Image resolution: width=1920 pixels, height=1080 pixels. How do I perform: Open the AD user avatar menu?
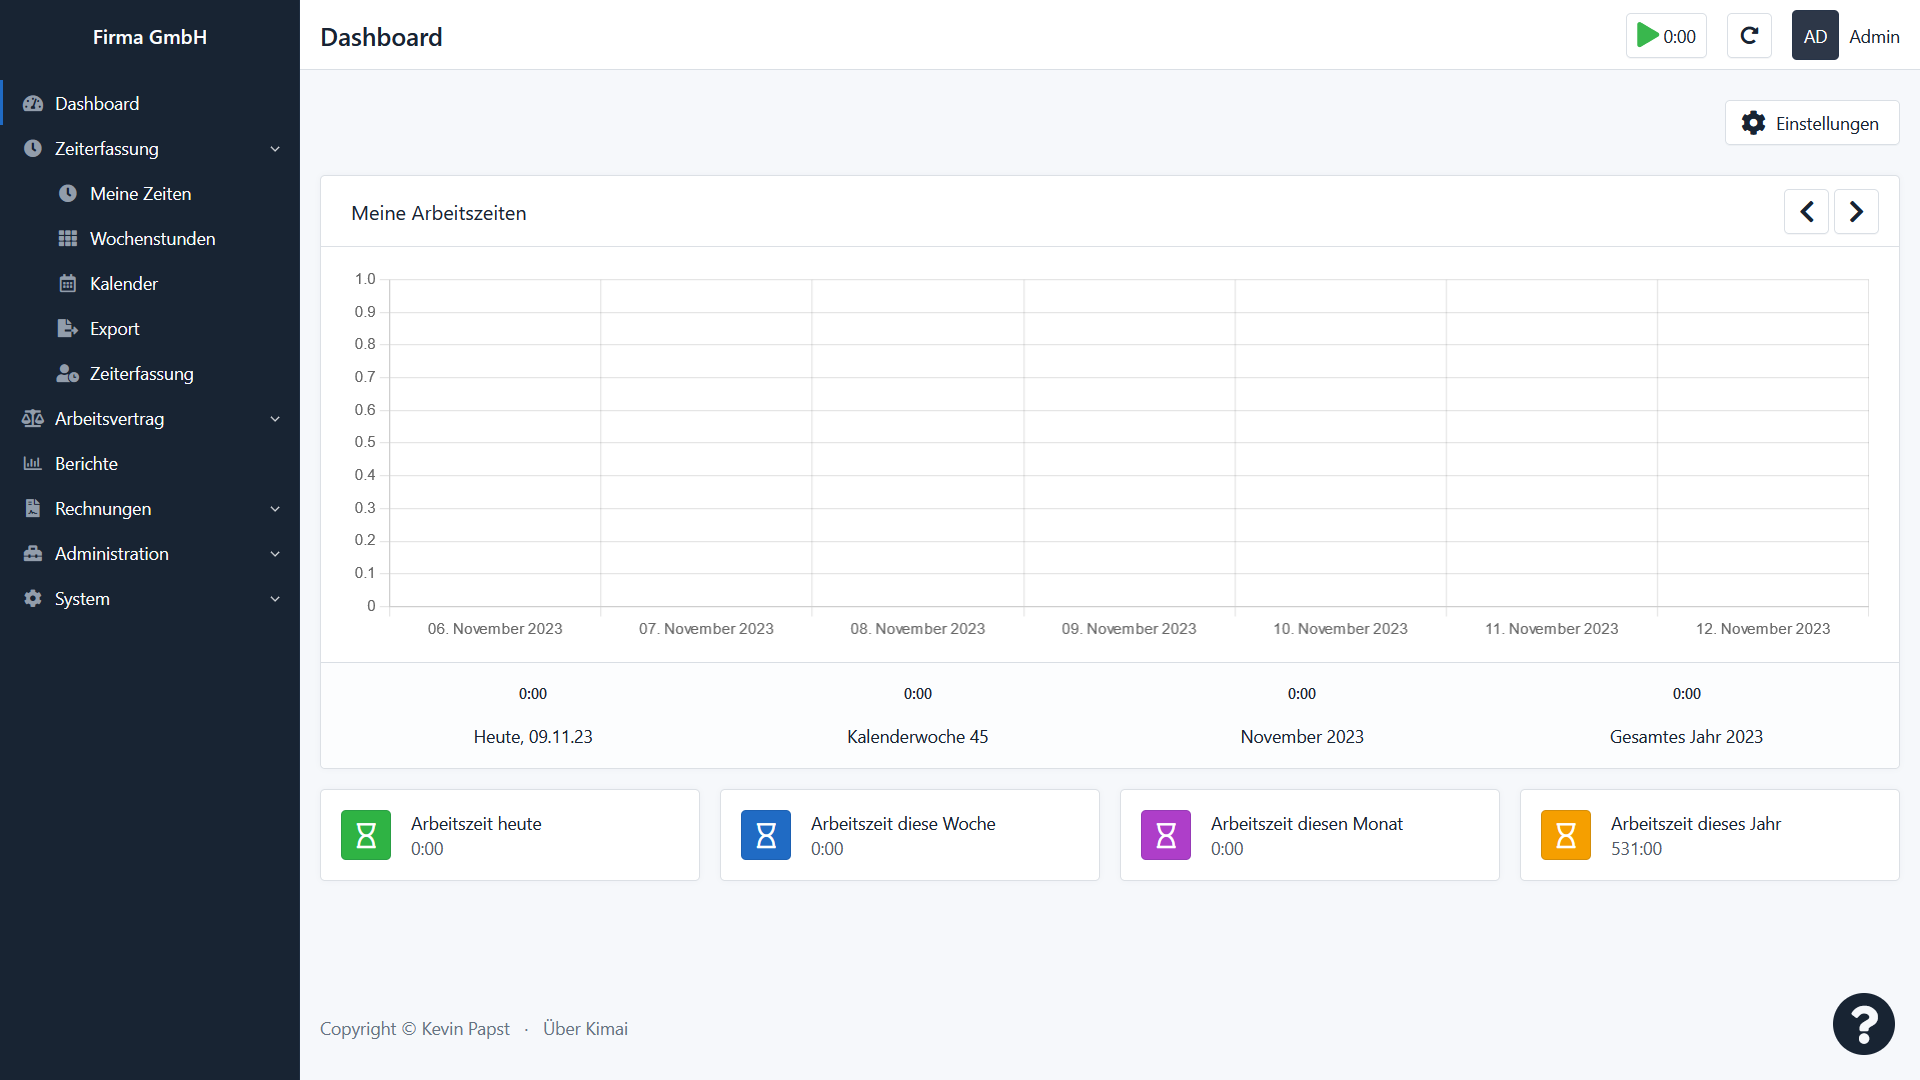pyautogui.click(x=1815, y=36)
